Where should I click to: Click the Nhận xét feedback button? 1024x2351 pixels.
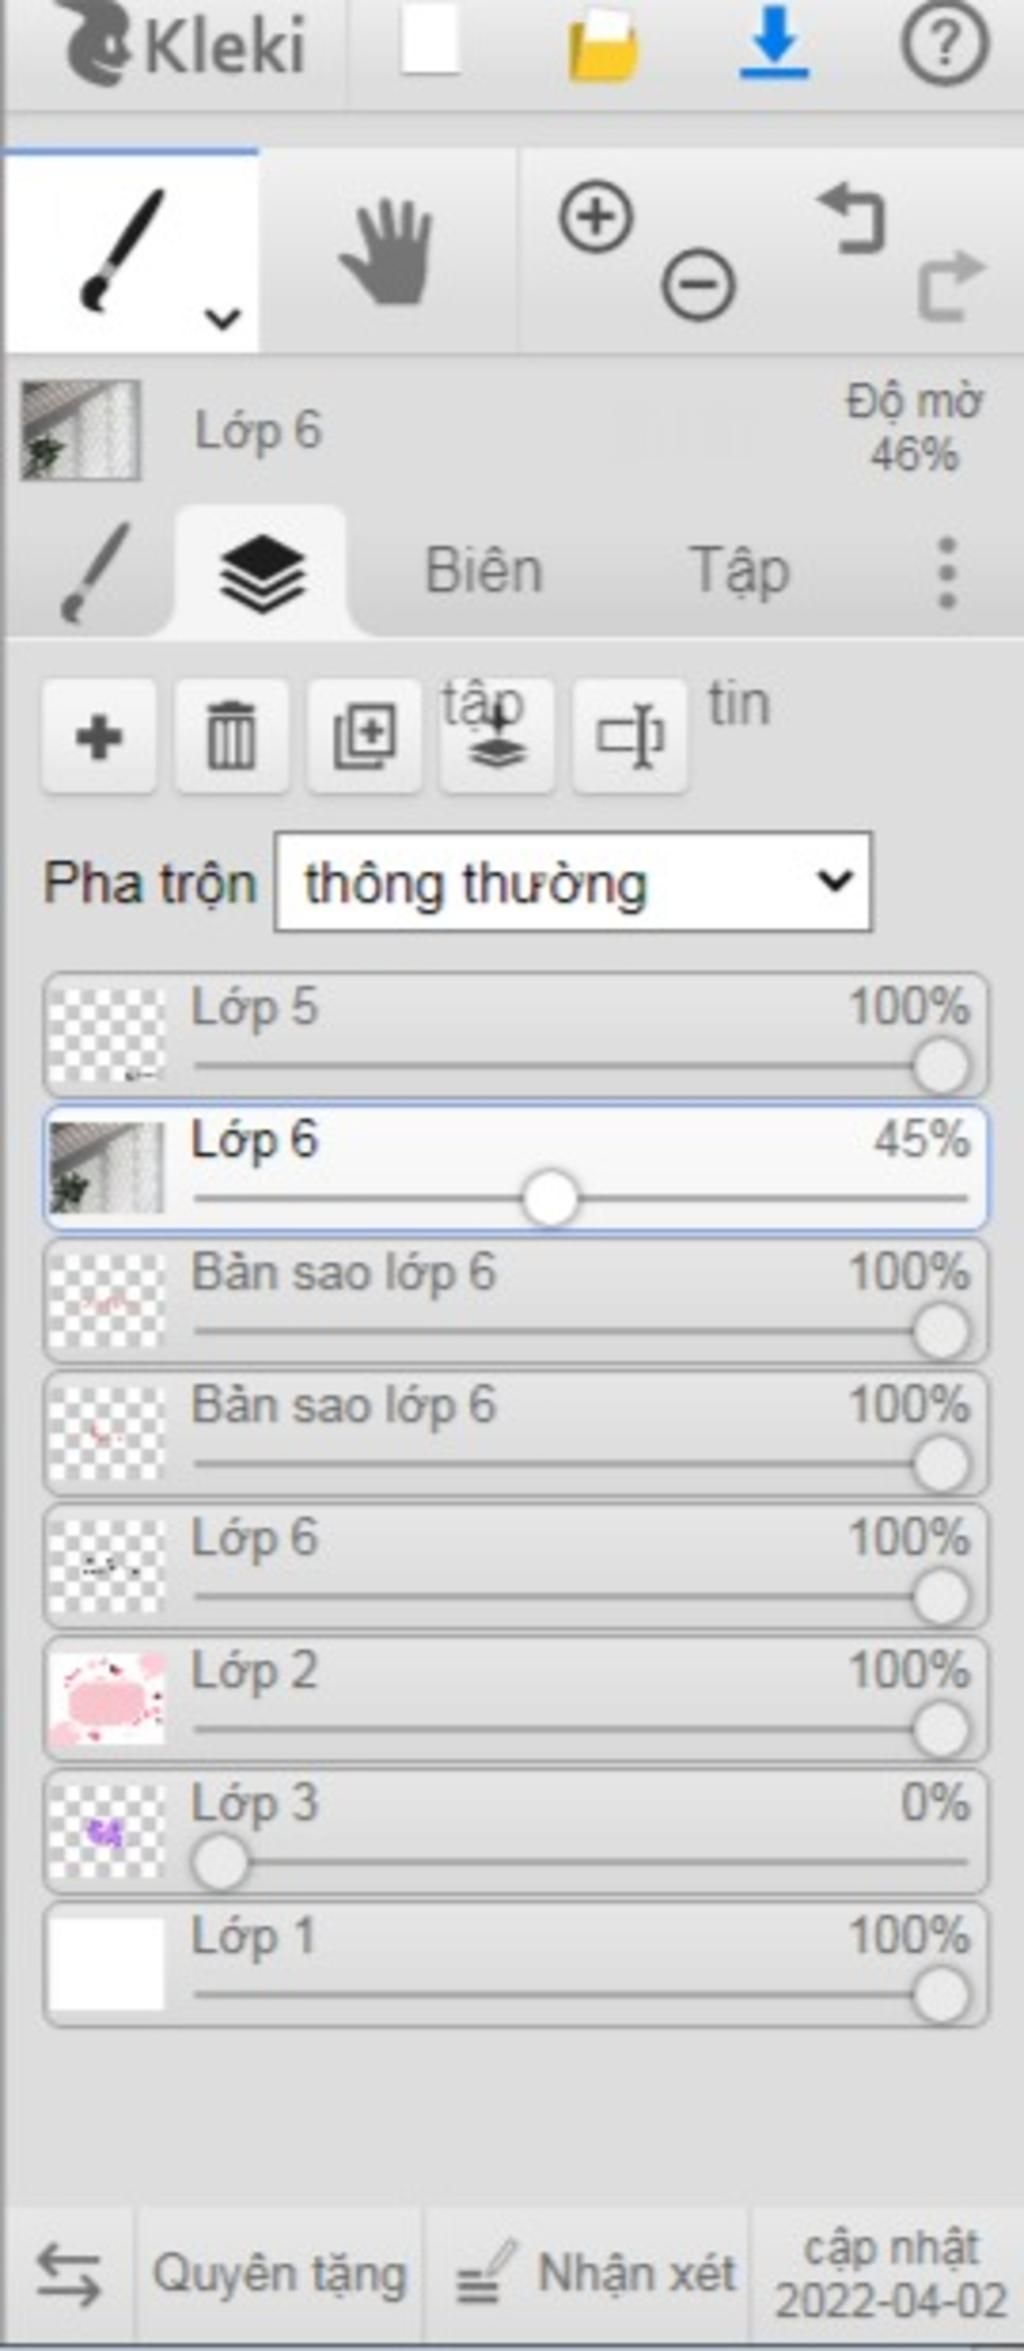point(596,2274)
